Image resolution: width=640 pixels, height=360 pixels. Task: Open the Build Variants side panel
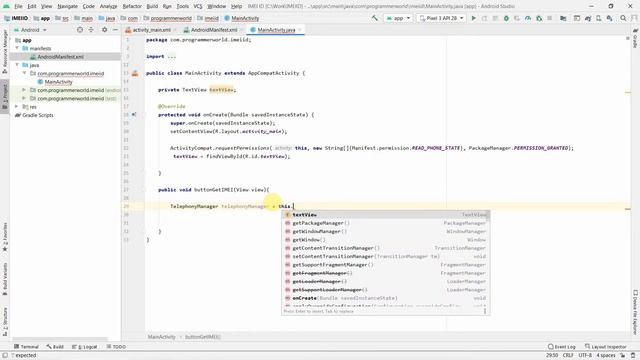coord(5,279)
